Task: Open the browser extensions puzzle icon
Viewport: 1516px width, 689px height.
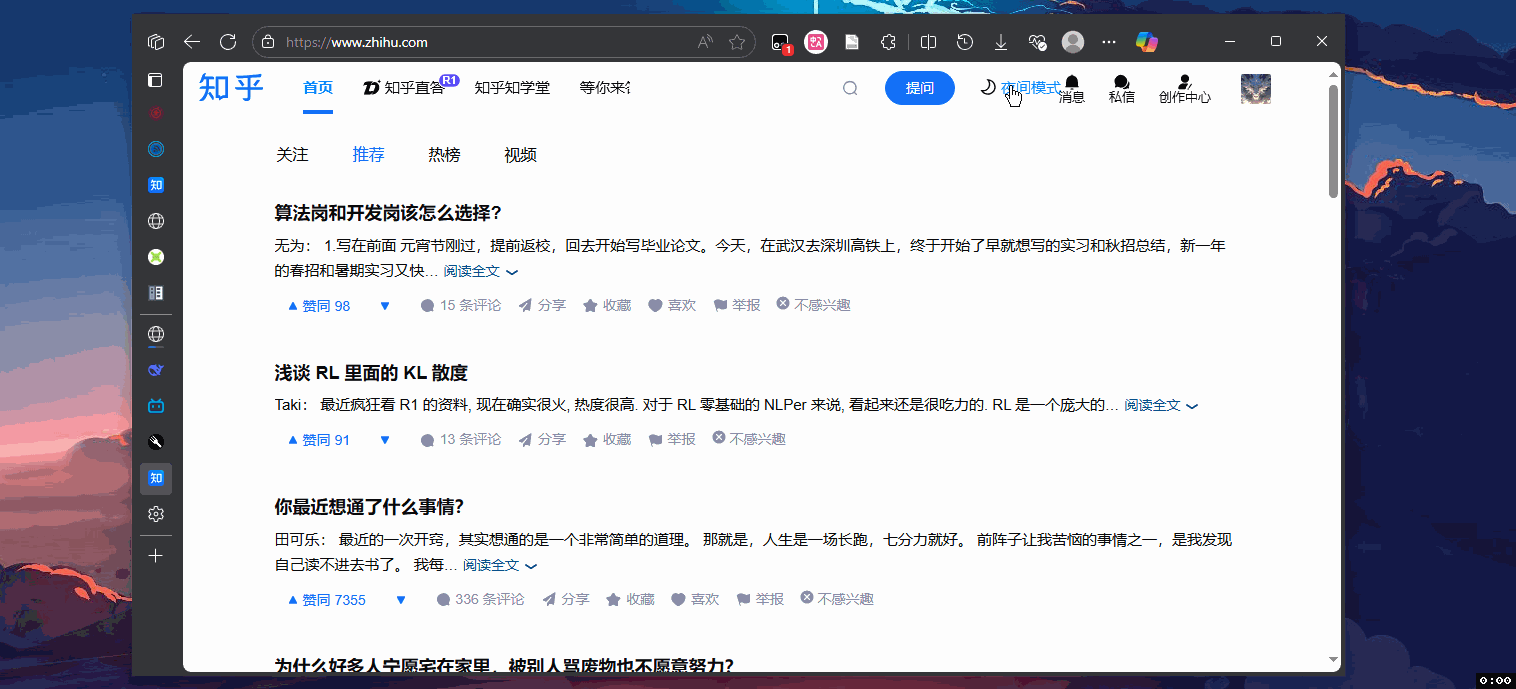Action: tap(888, 42)
